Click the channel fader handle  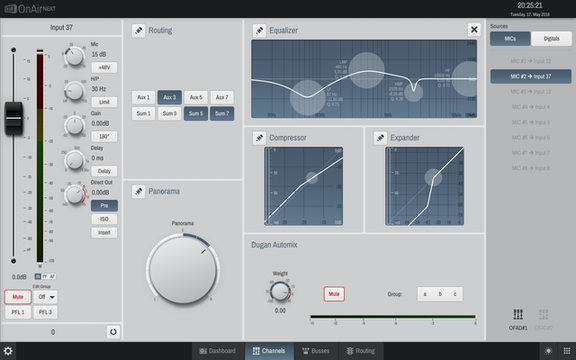[x=14, y=118]
